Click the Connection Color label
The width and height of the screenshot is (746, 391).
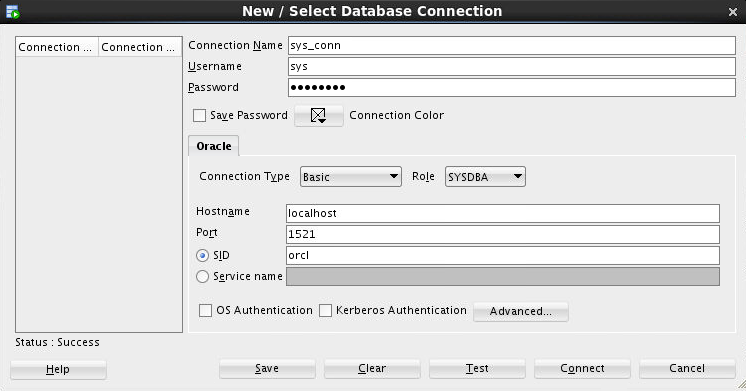tap(396, 116)
